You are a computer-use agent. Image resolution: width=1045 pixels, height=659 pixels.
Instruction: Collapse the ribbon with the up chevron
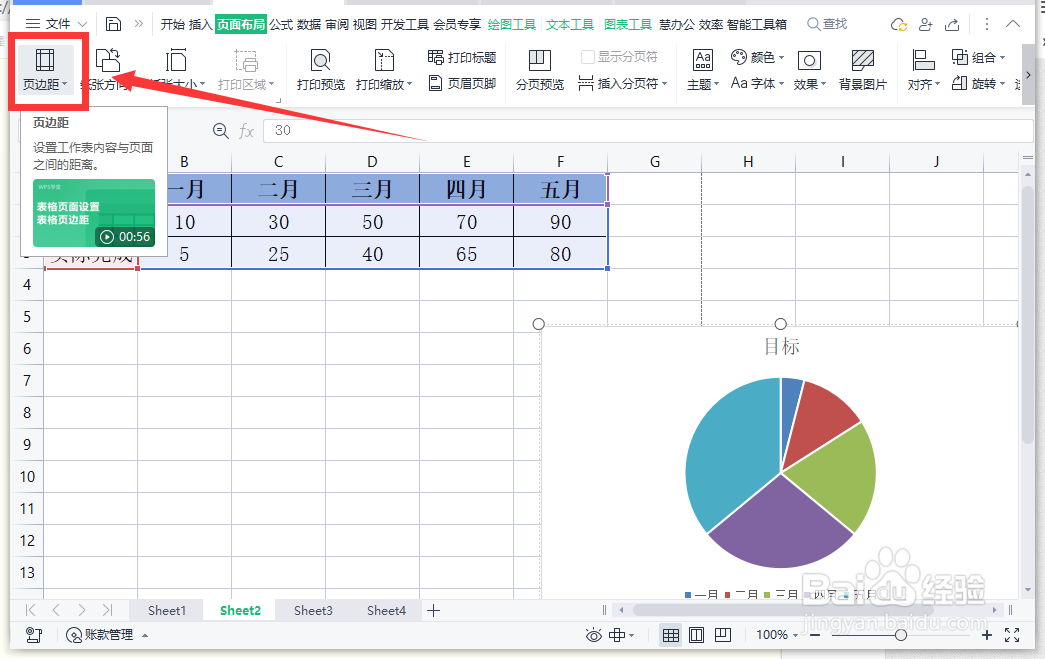[x=1012, y=24]
